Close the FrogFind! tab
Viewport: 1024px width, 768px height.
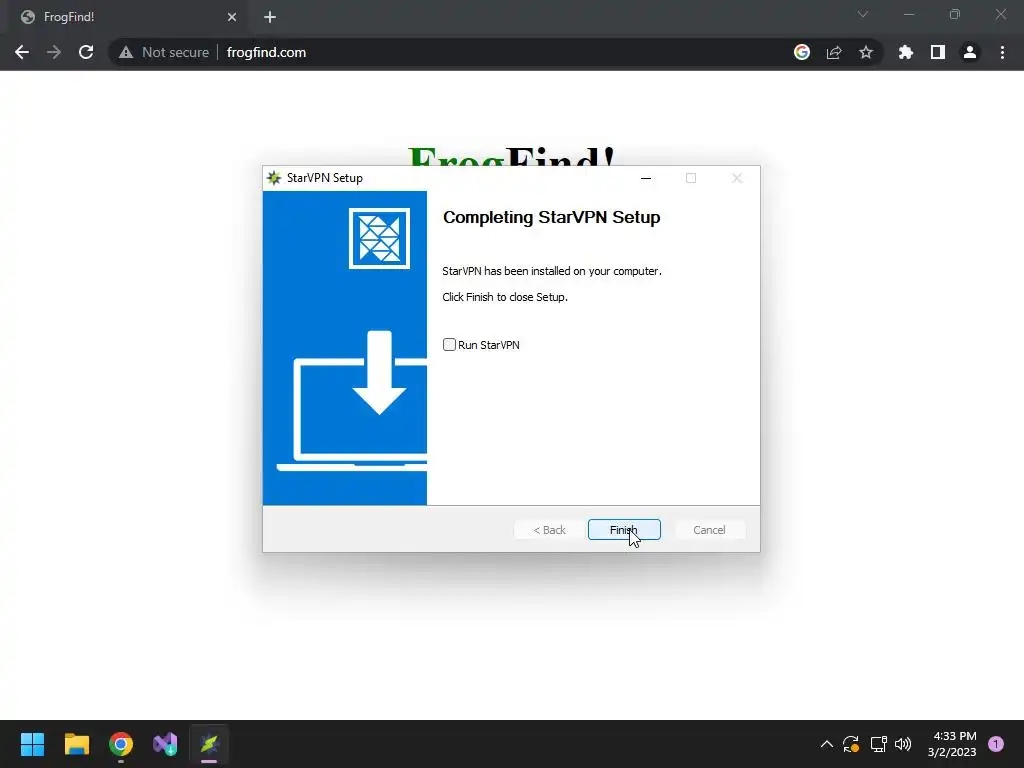[x=232, y=17]
